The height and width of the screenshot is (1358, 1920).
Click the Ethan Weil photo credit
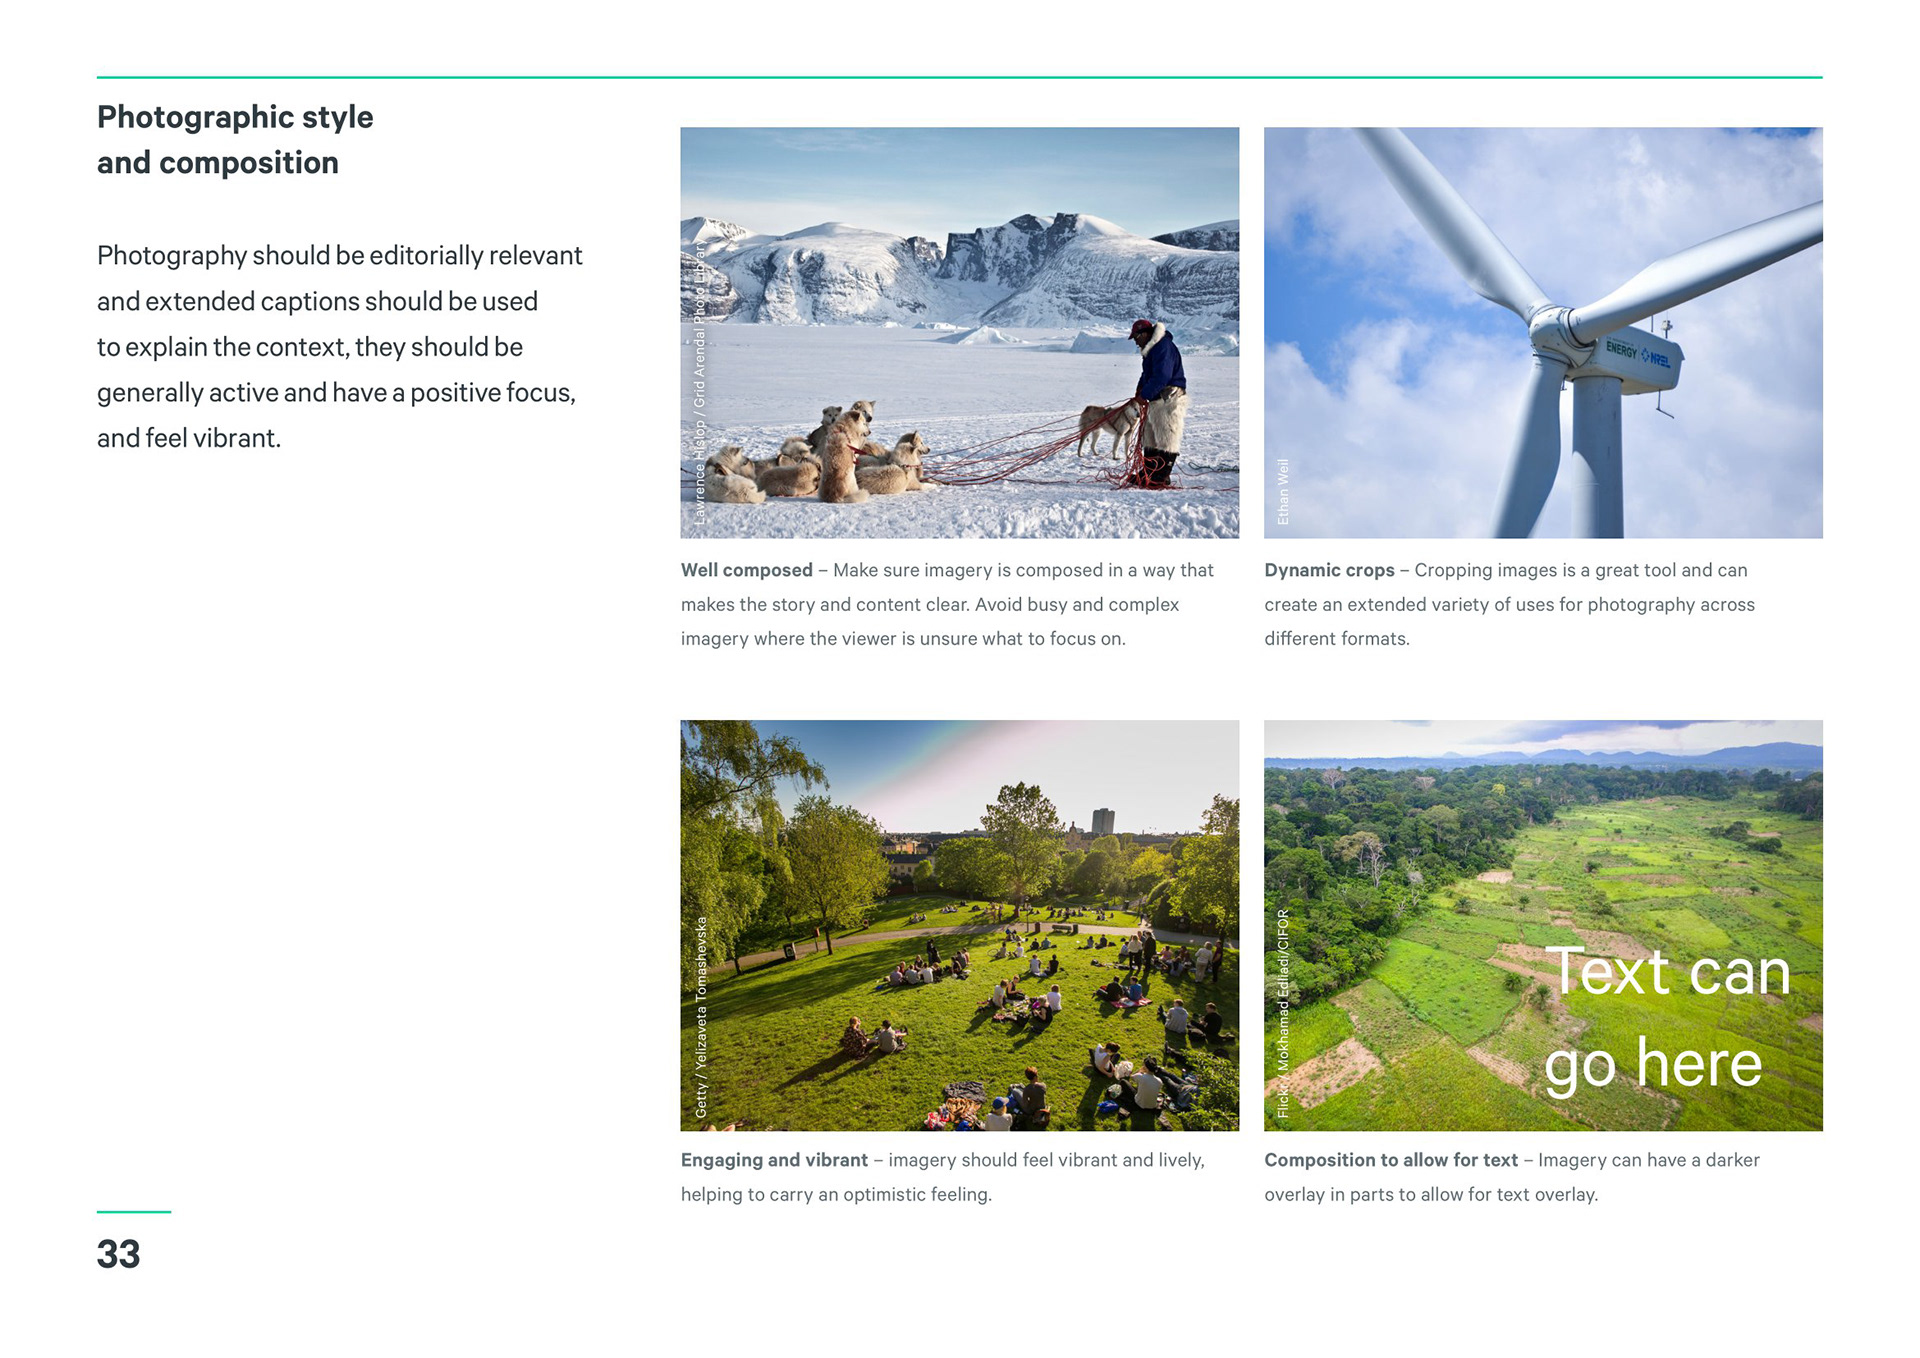1282,492
